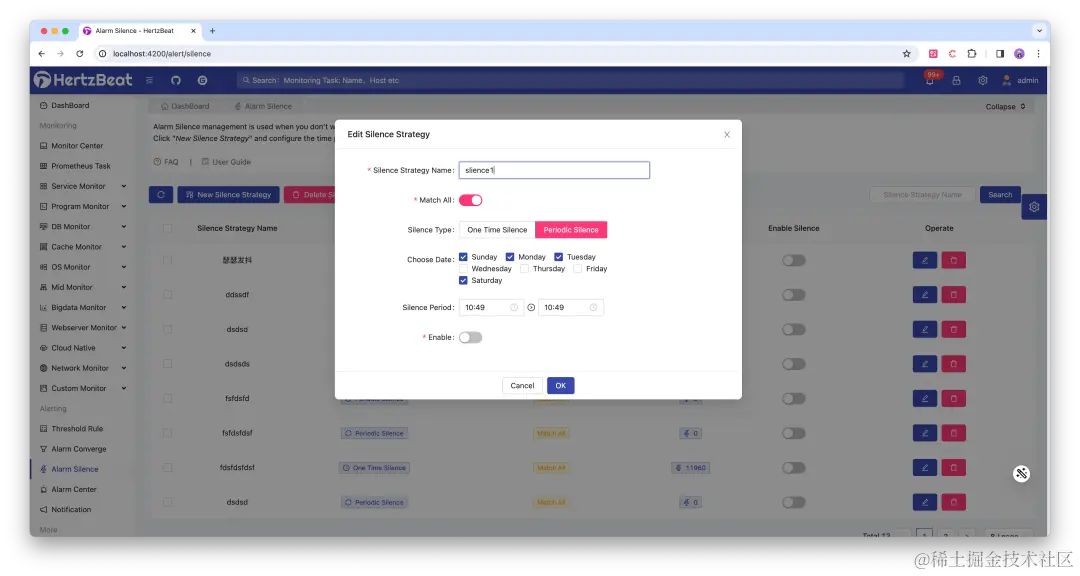Close the Edit Silence Strategy dialog with X

727,134
